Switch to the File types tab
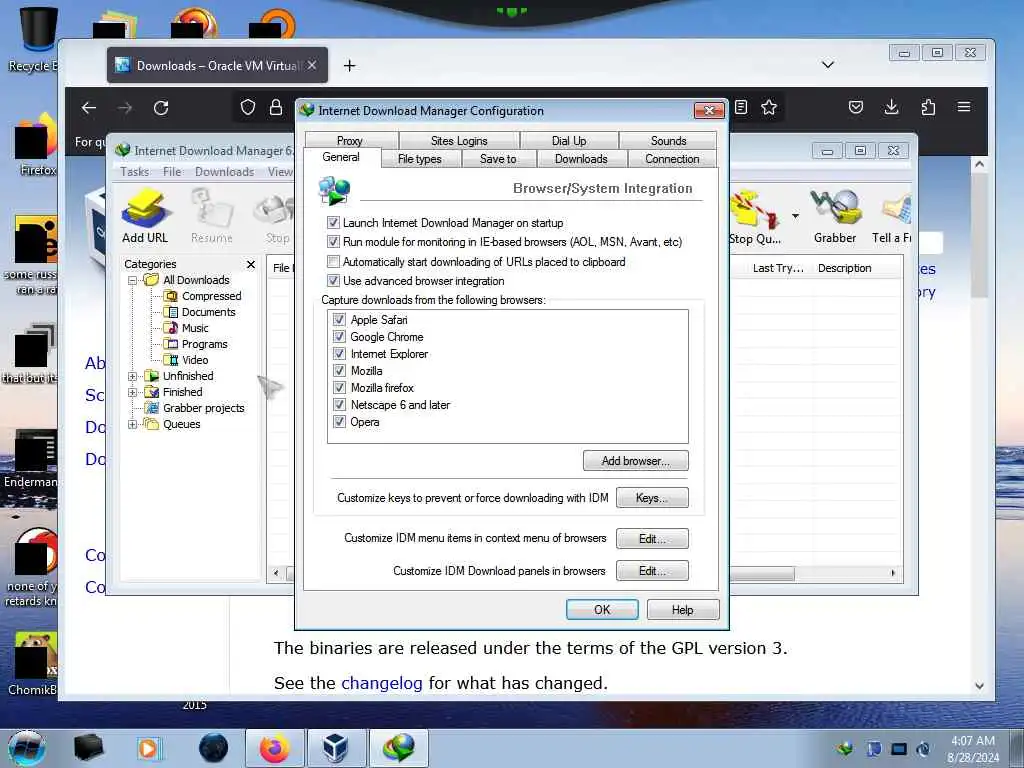The image size is (1024, 768). [420, 159]
